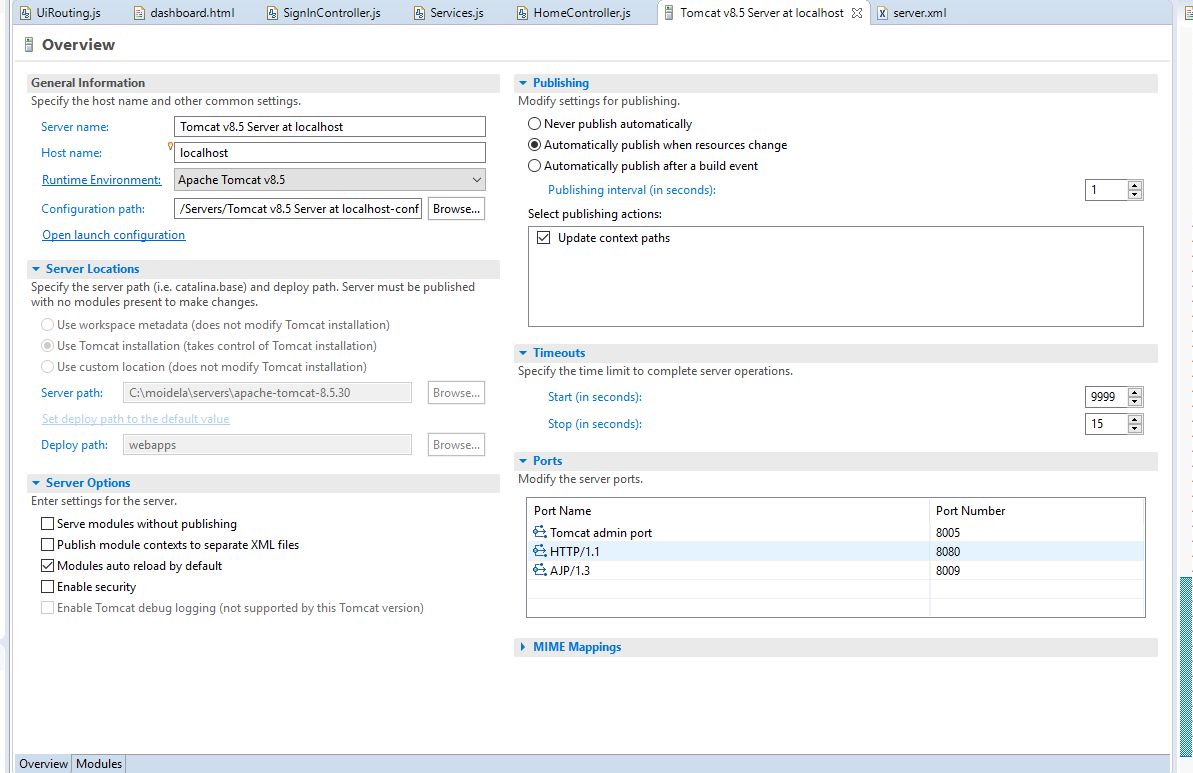Toggle Modules auto reload by default

tap(47, 565)
